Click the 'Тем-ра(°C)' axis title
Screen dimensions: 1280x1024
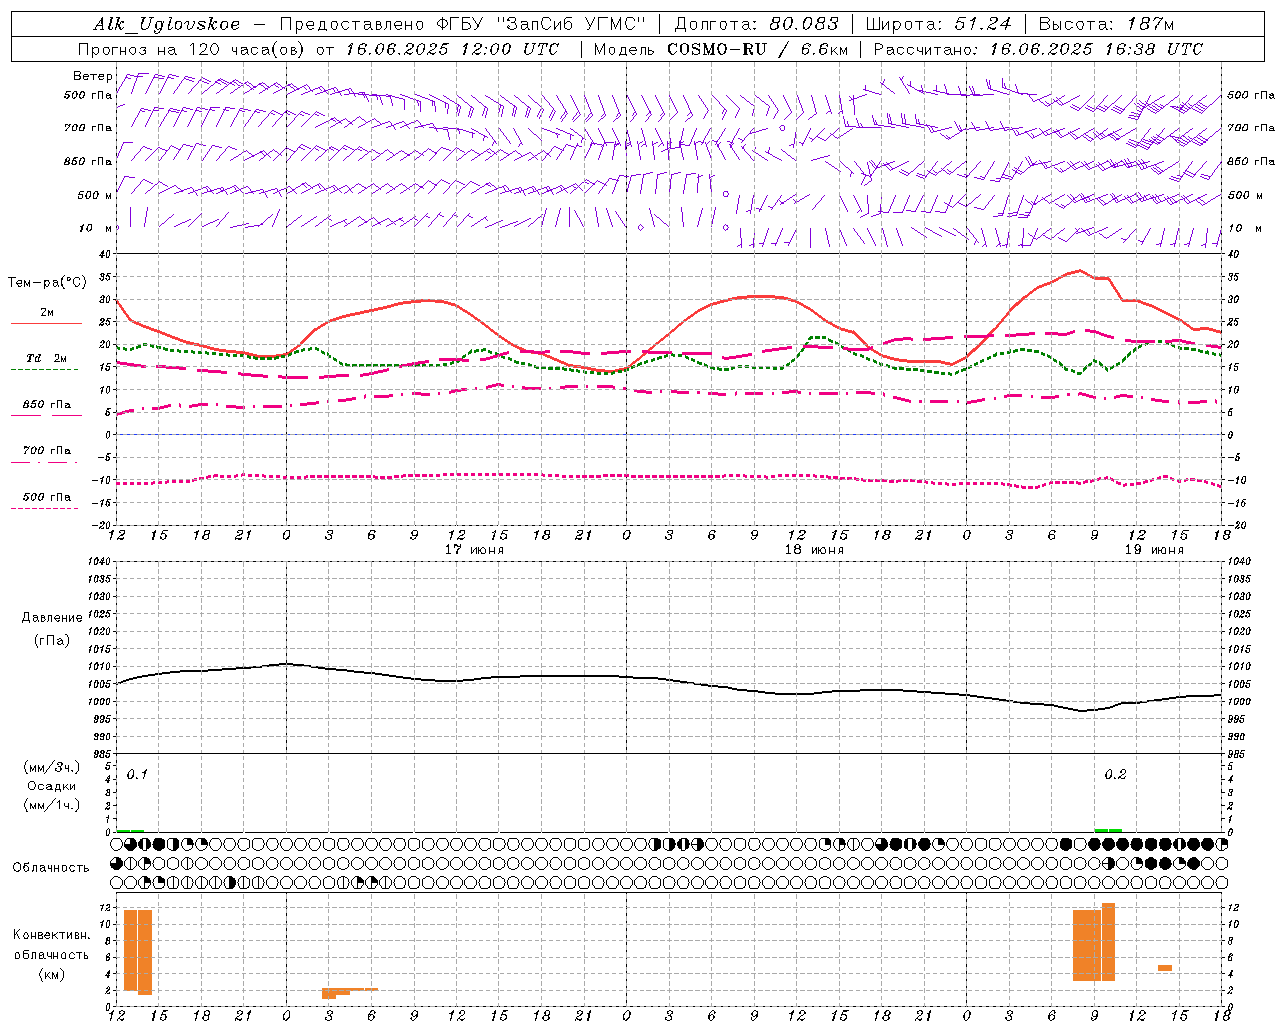pos(47,283)
